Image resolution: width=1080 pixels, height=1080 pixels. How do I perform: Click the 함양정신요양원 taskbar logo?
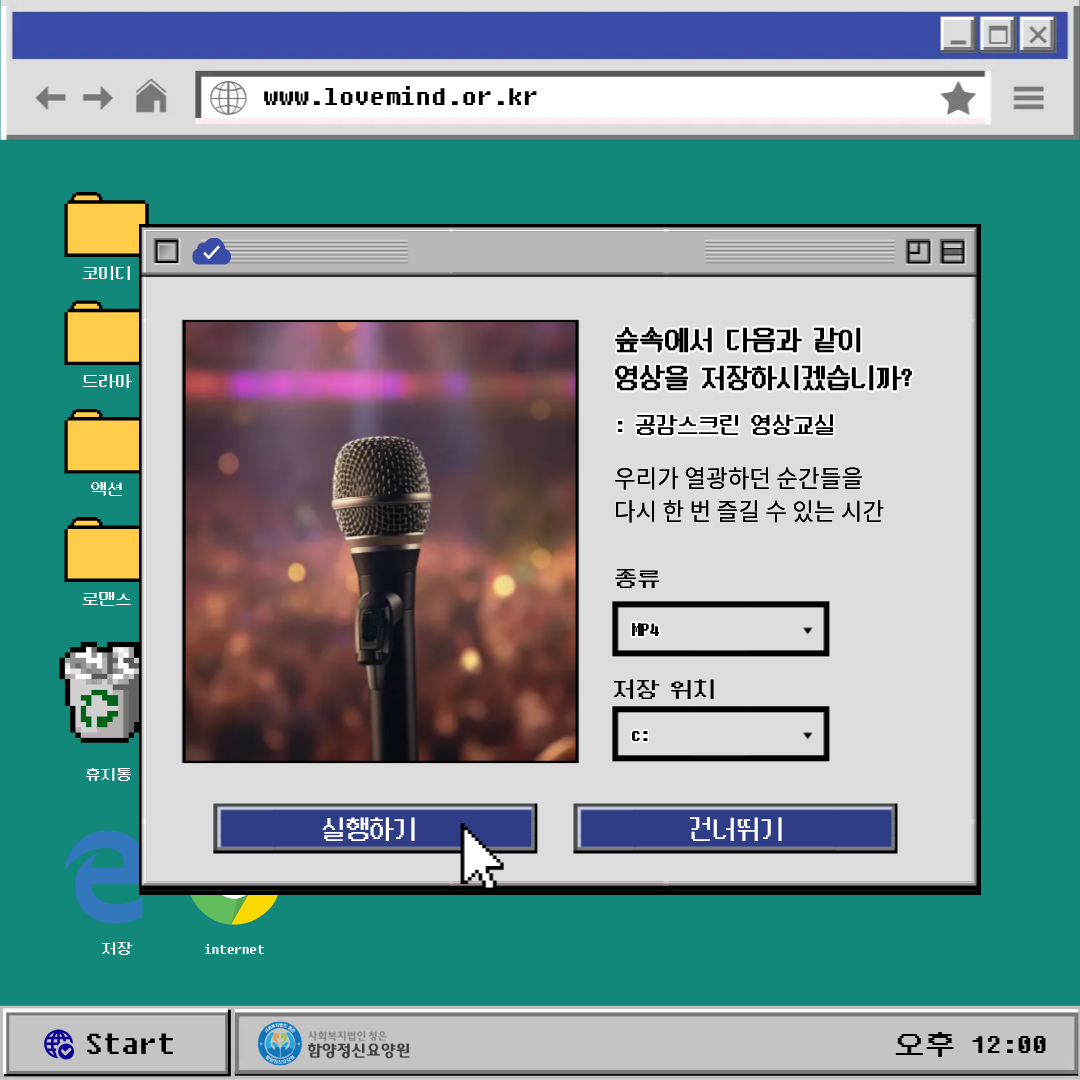click(x=335, y=1044)
